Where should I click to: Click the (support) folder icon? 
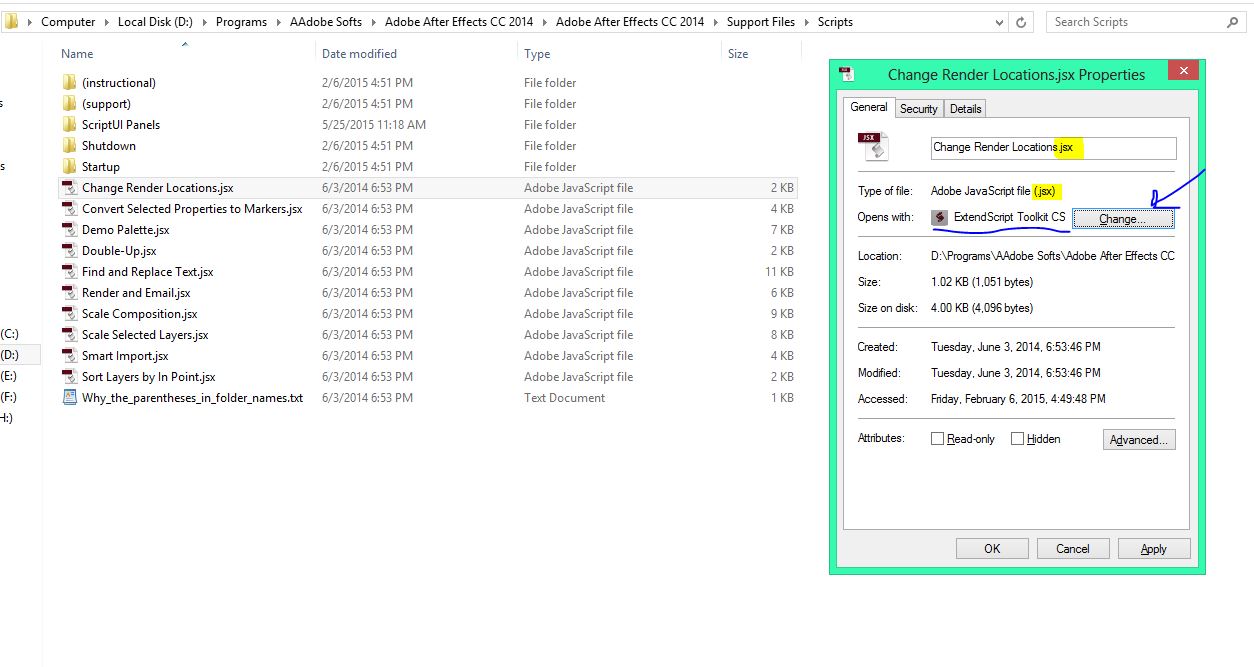(69, 103)
